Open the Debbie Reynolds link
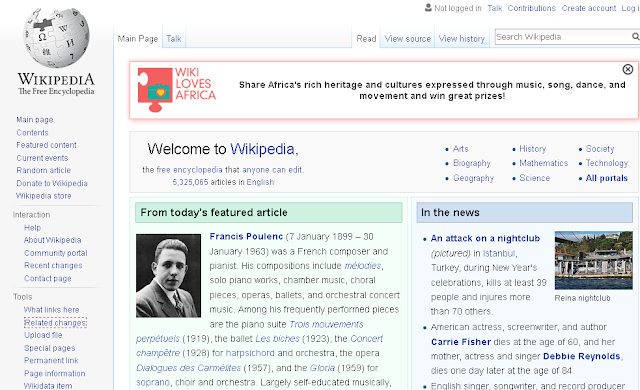 tap(582, 356)
